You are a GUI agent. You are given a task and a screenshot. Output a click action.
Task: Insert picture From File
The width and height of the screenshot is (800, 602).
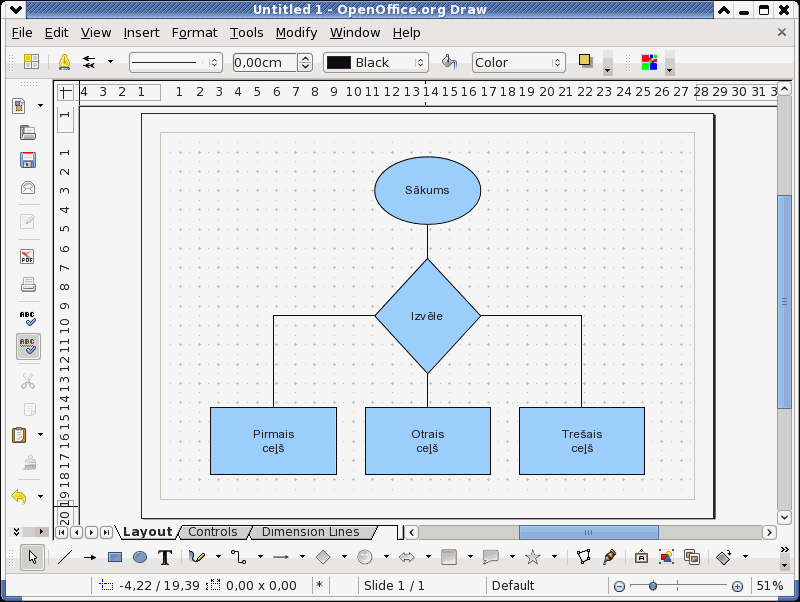coord(666,557)
